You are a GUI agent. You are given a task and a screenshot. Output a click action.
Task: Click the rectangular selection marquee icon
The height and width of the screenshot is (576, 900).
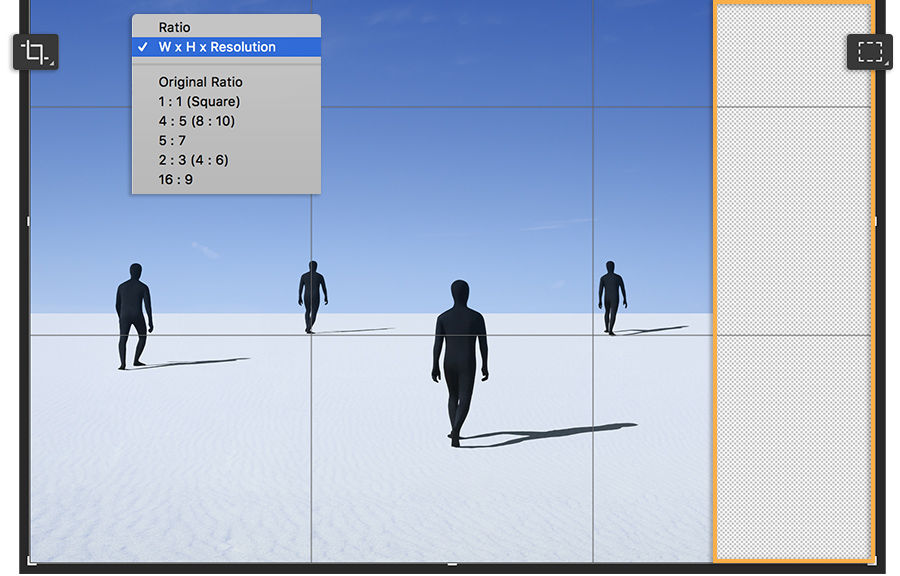pos(867,52)
